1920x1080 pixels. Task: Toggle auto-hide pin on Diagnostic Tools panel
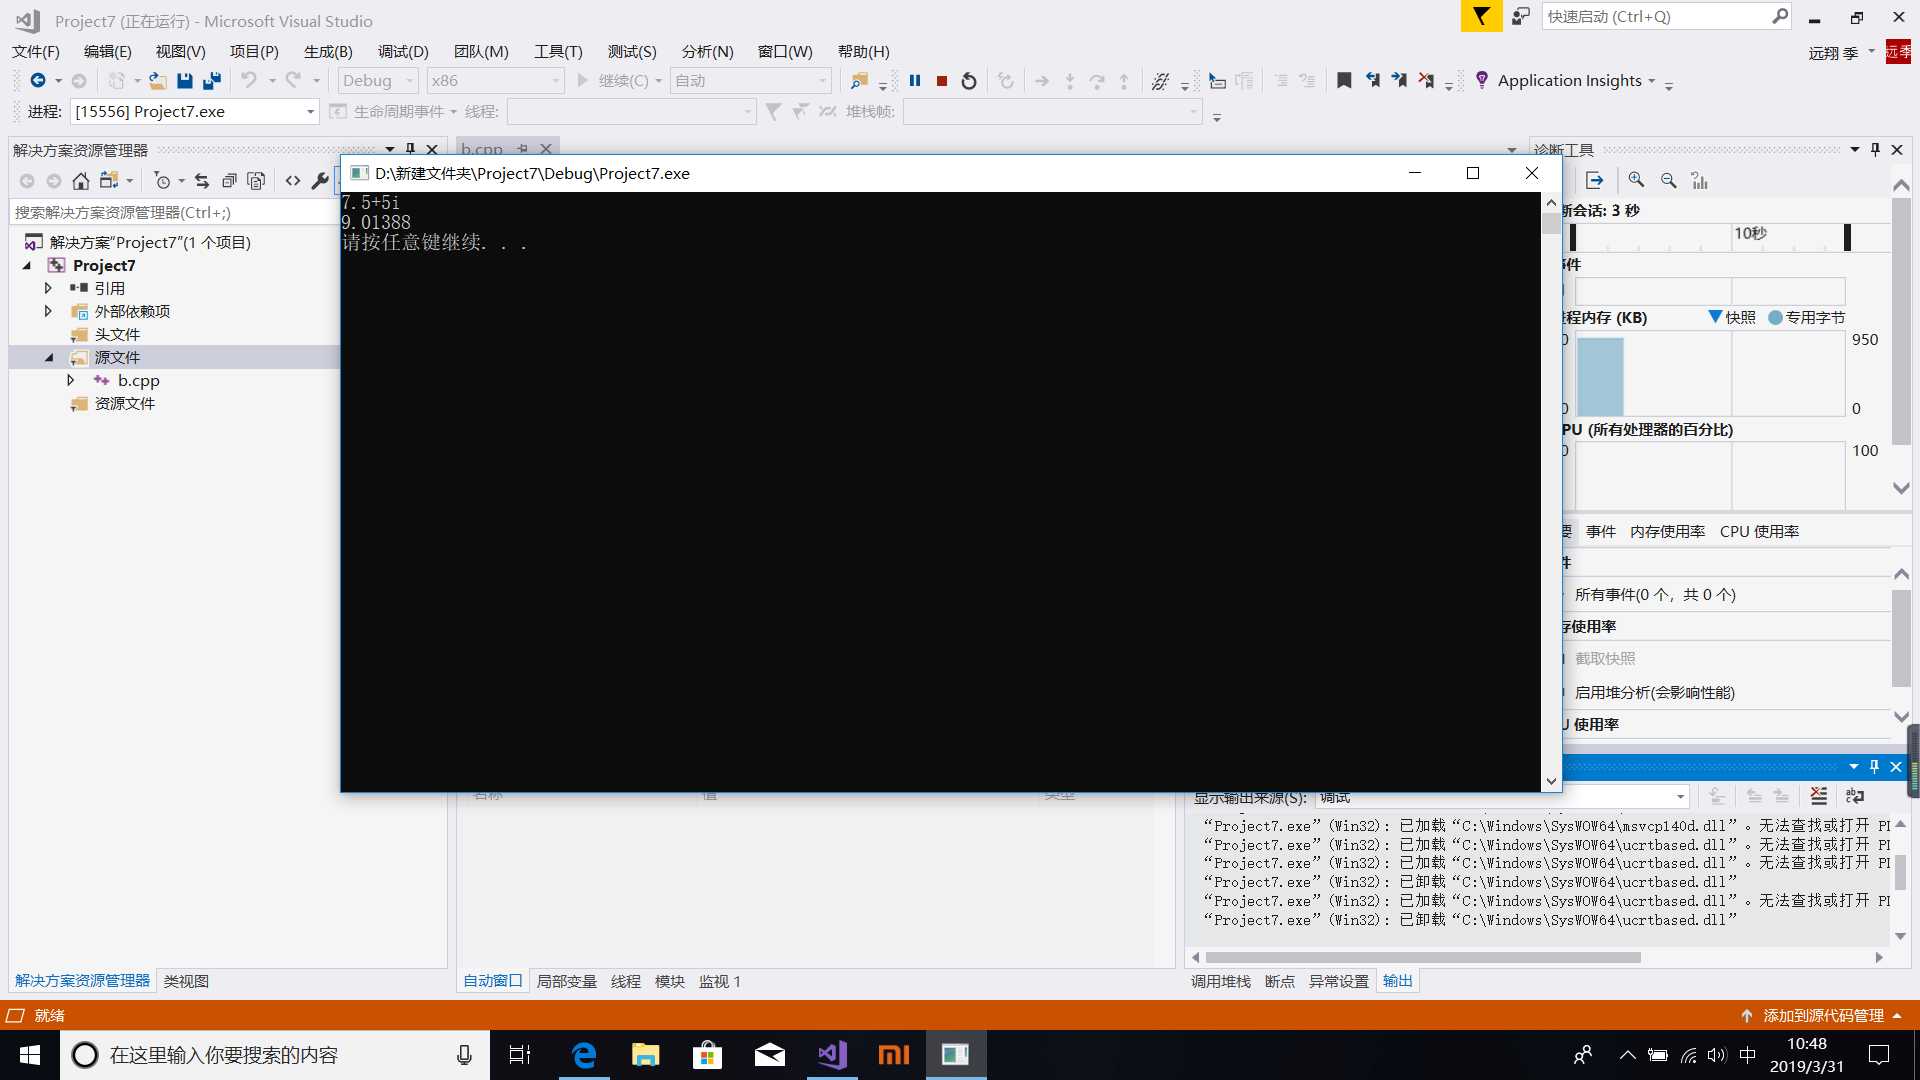tap(1875, 149)
